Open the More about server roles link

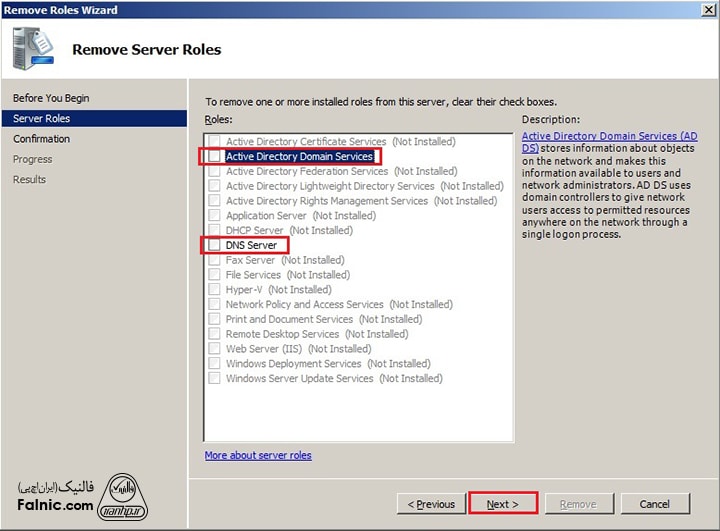pyautogui.click(x=258, y=455)
